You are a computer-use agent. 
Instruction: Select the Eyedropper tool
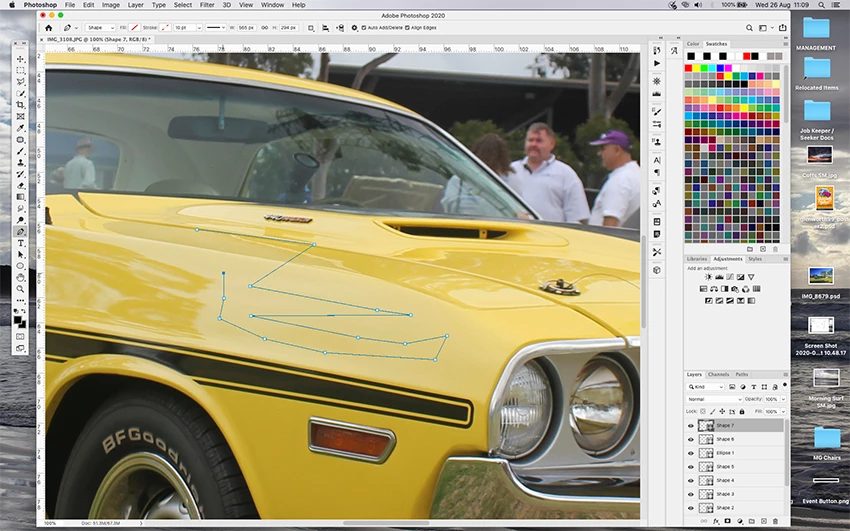click(21, 128)
